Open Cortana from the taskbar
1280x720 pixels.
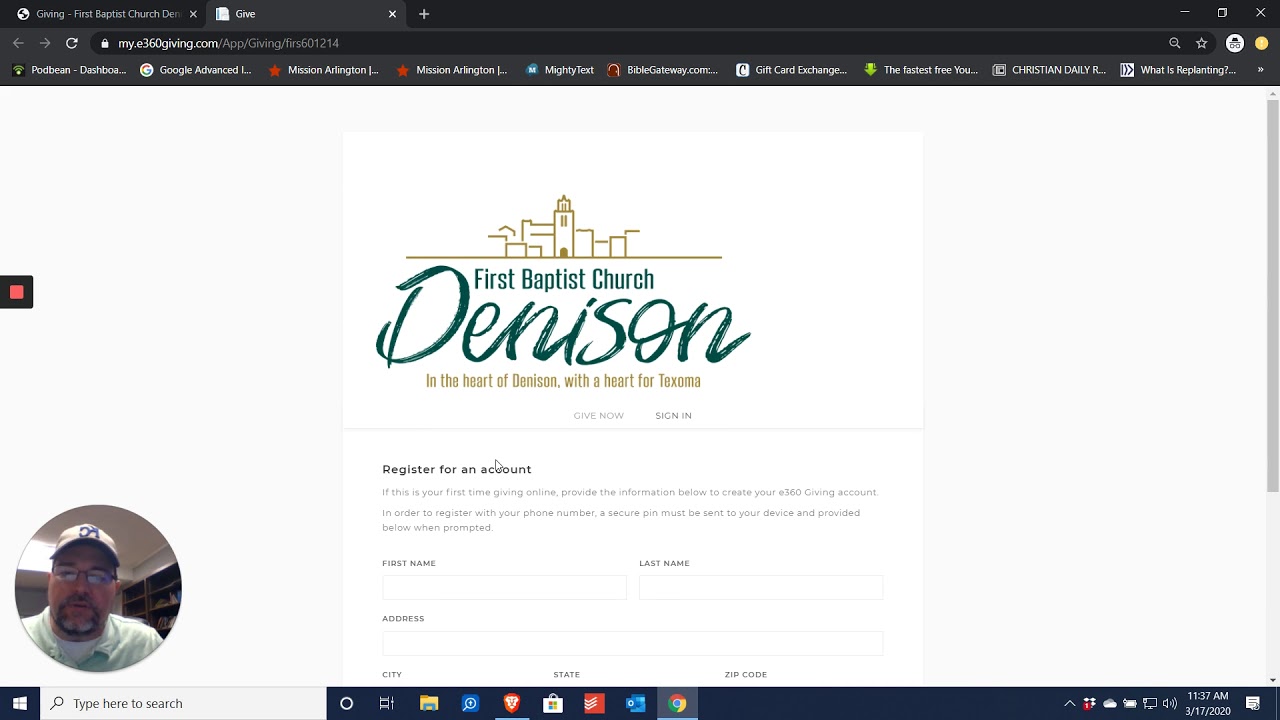tap(346, 703)
